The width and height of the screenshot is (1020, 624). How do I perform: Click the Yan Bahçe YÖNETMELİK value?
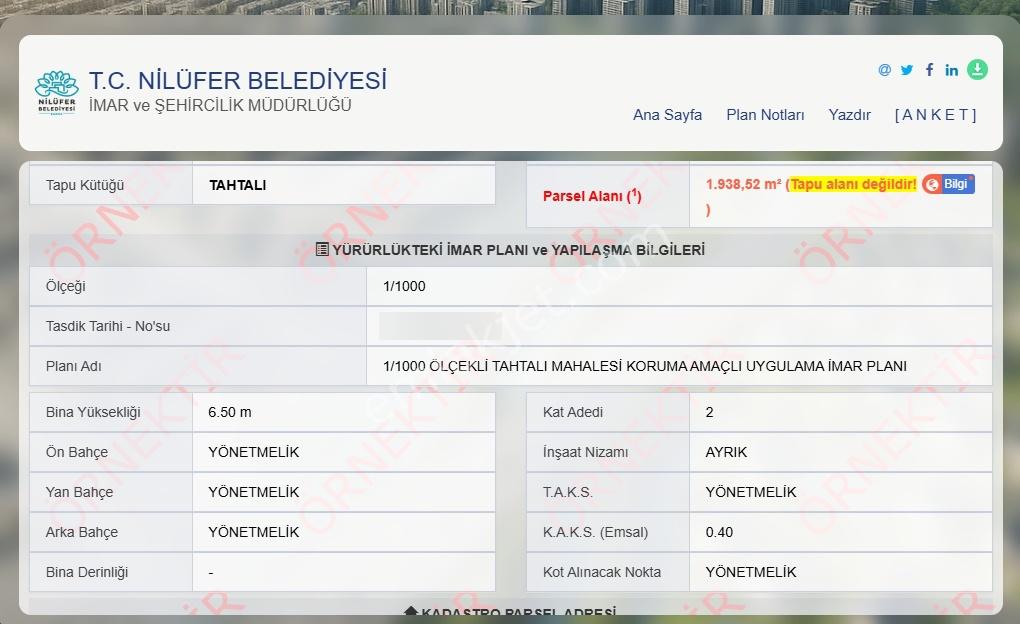(x=254, y=492)
